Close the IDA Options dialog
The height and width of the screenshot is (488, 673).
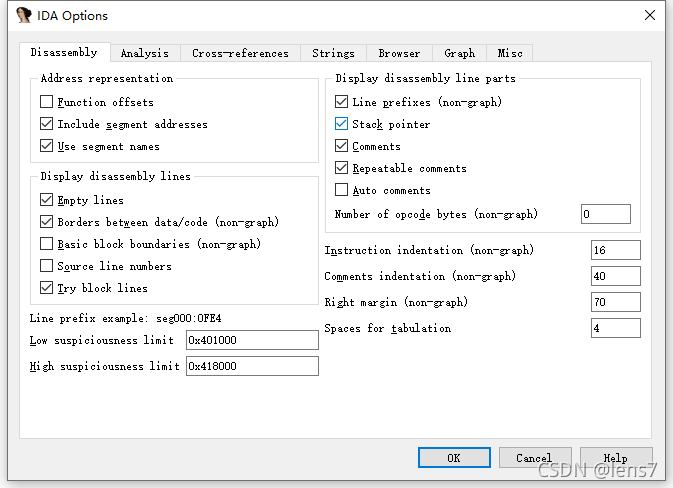(x=650, y=15)
